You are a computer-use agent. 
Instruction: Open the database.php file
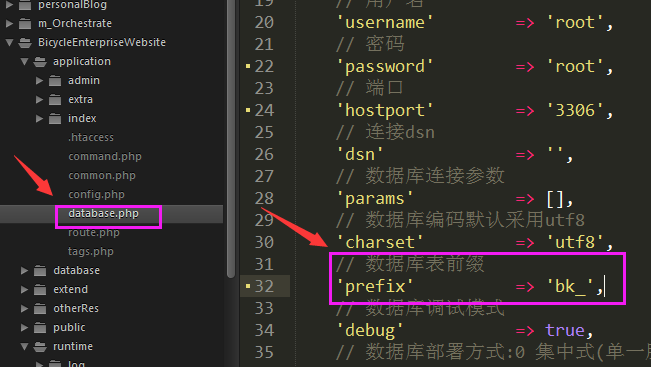pos(103,213)
